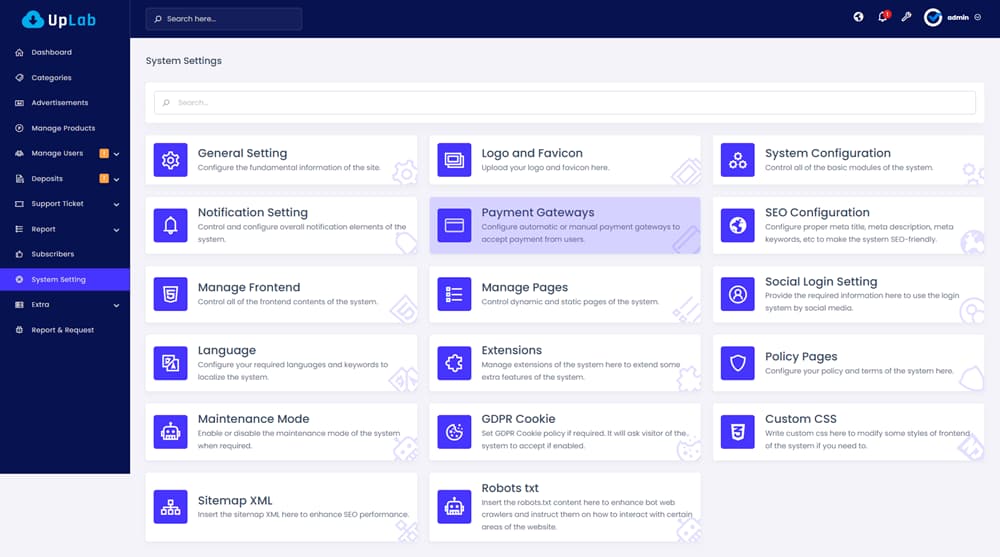The width and height of the screenshot is (1000, 557).
Task: Open the Custom CSS card title
Action: (800, 419)
